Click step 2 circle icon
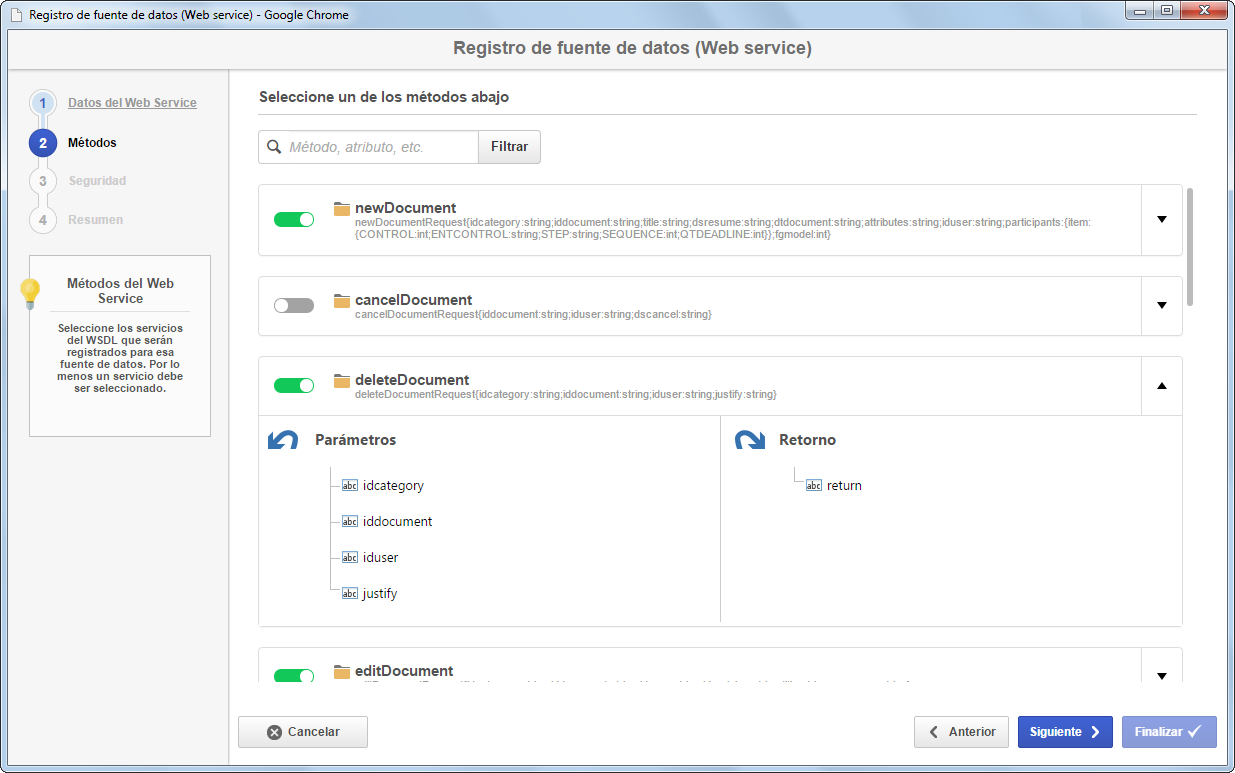 coord(43,143)
